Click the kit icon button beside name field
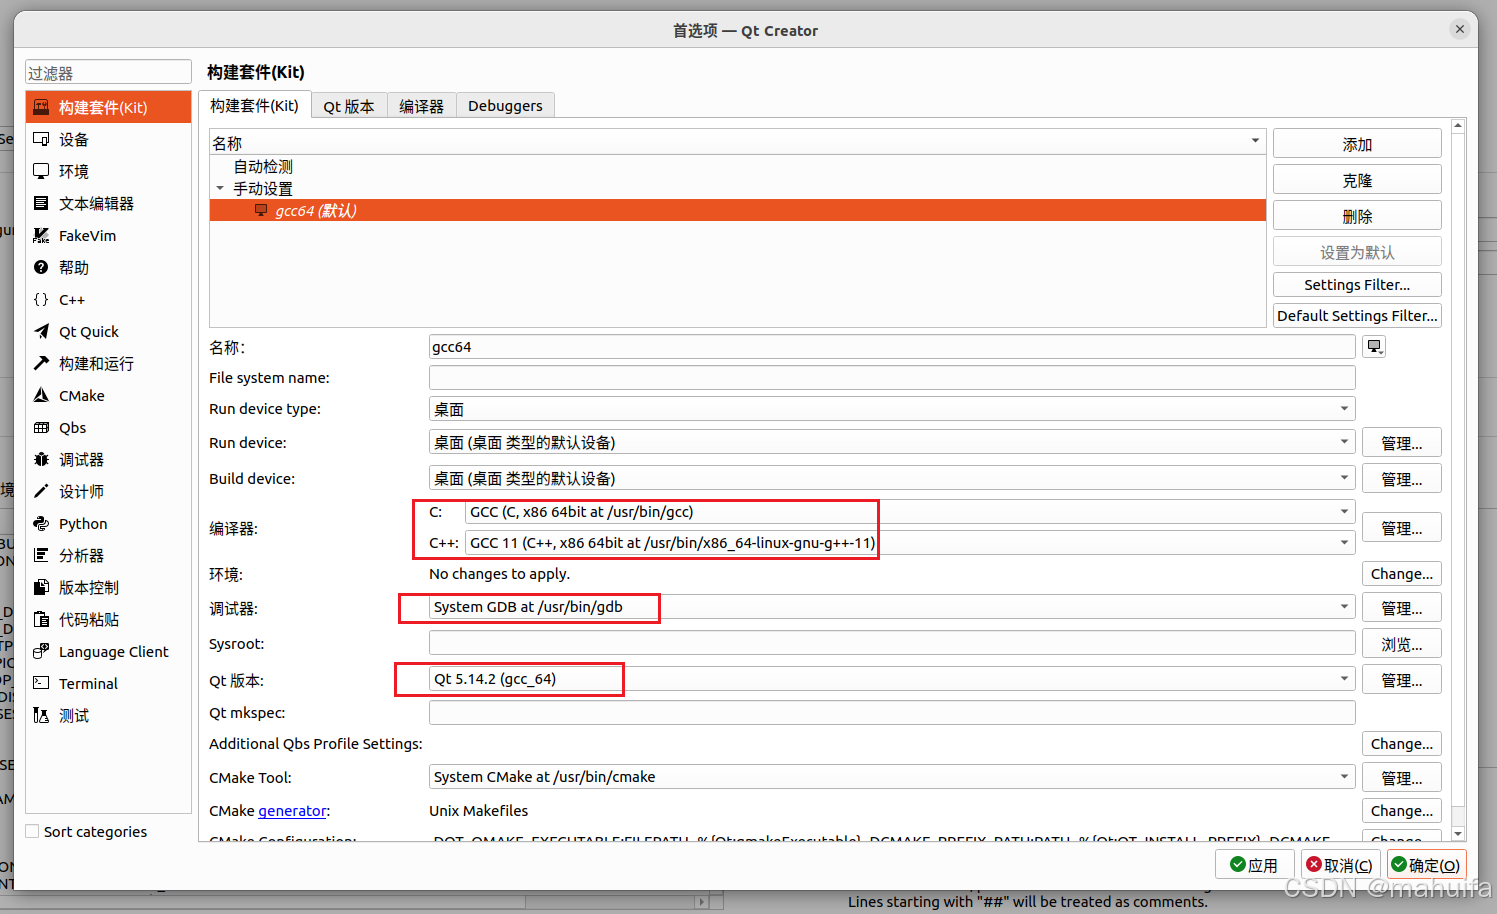Image resolution: width=1497 pixels, height=914 pixels. 1375,347
